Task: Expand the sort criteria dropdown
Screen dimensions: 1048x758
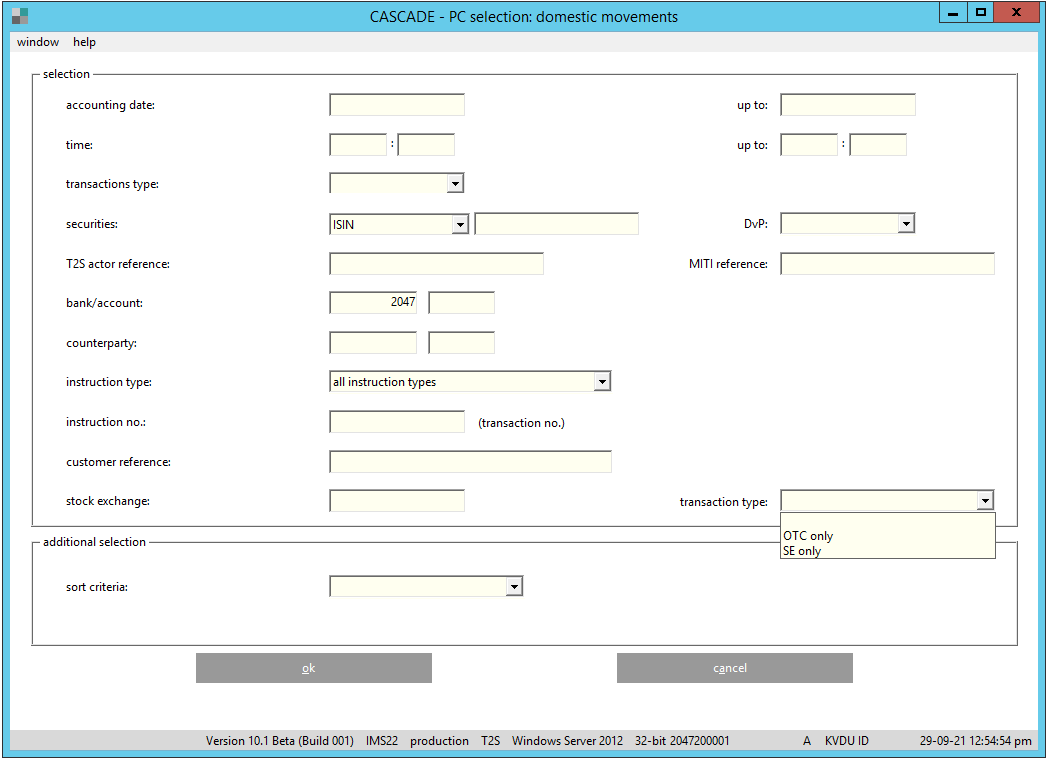Action: (x=514, y=587)
